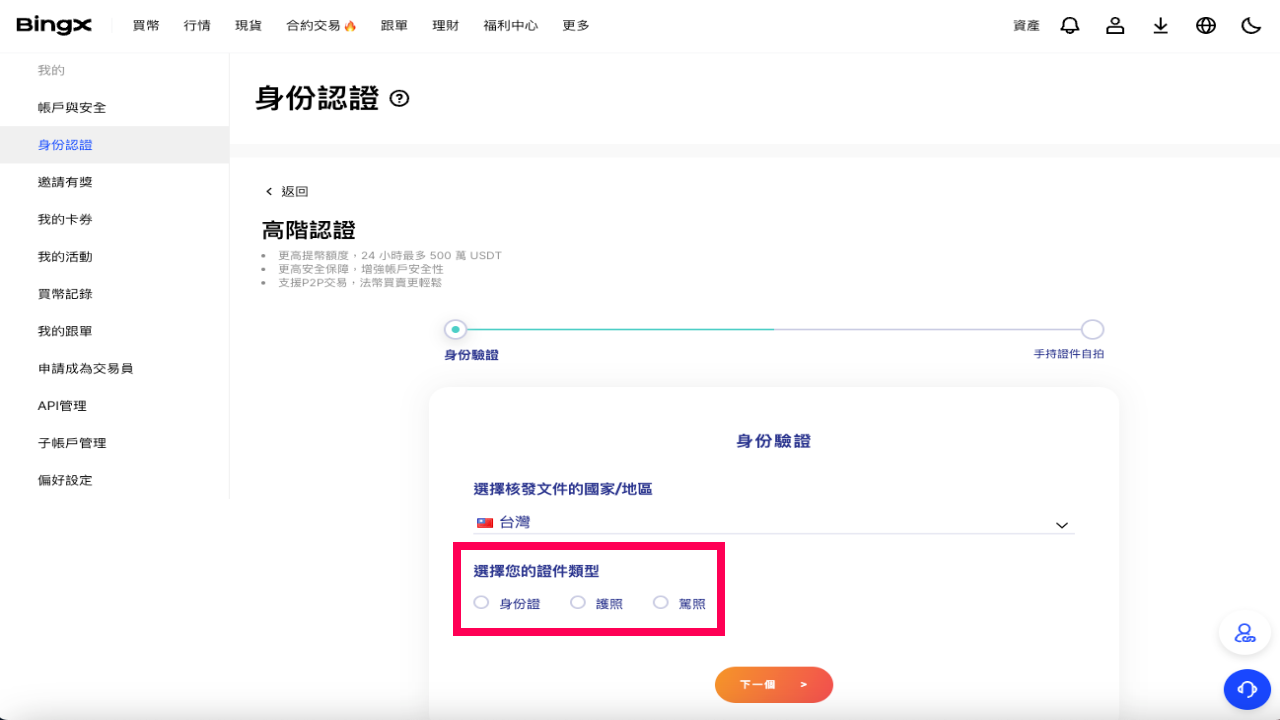
Task: Open 邀請有獎 in sidebar
Action: pos(115,182)
